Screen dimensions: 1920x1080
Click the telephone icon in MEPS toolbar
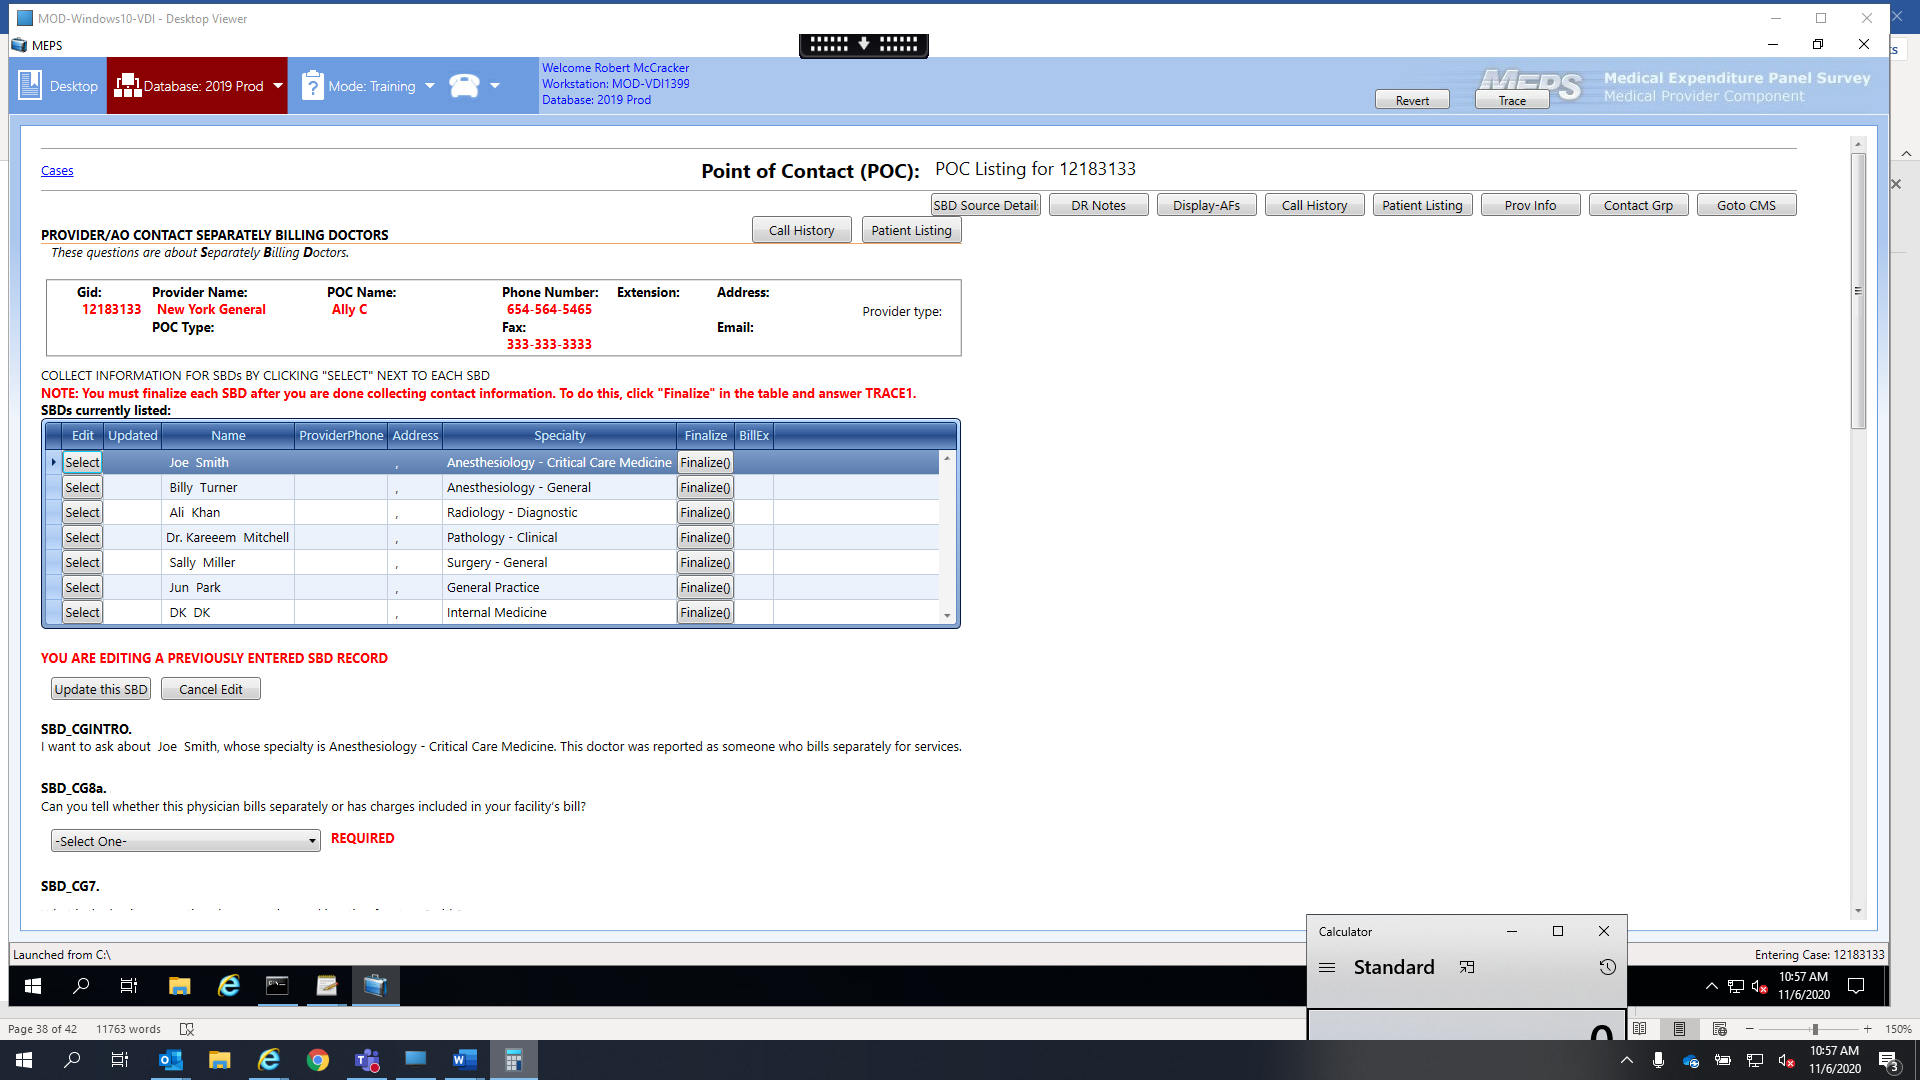click(x=464, y=85)
